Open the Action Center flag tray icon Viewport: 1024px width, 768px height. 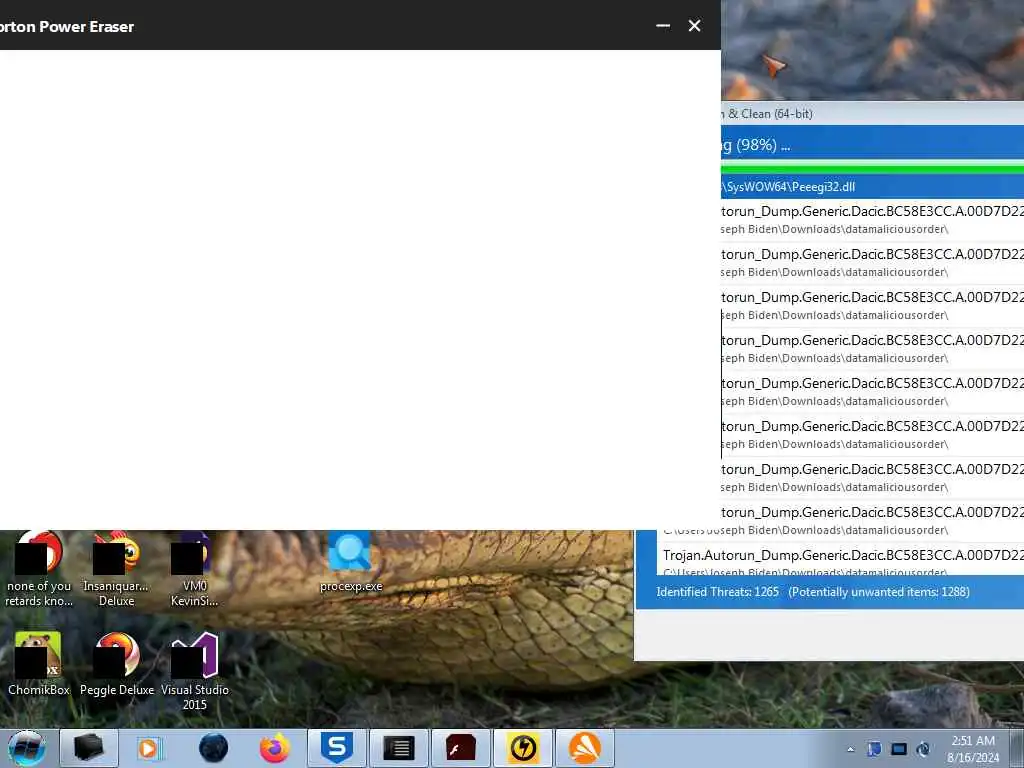pyautogui.click(x=874, y=749)
